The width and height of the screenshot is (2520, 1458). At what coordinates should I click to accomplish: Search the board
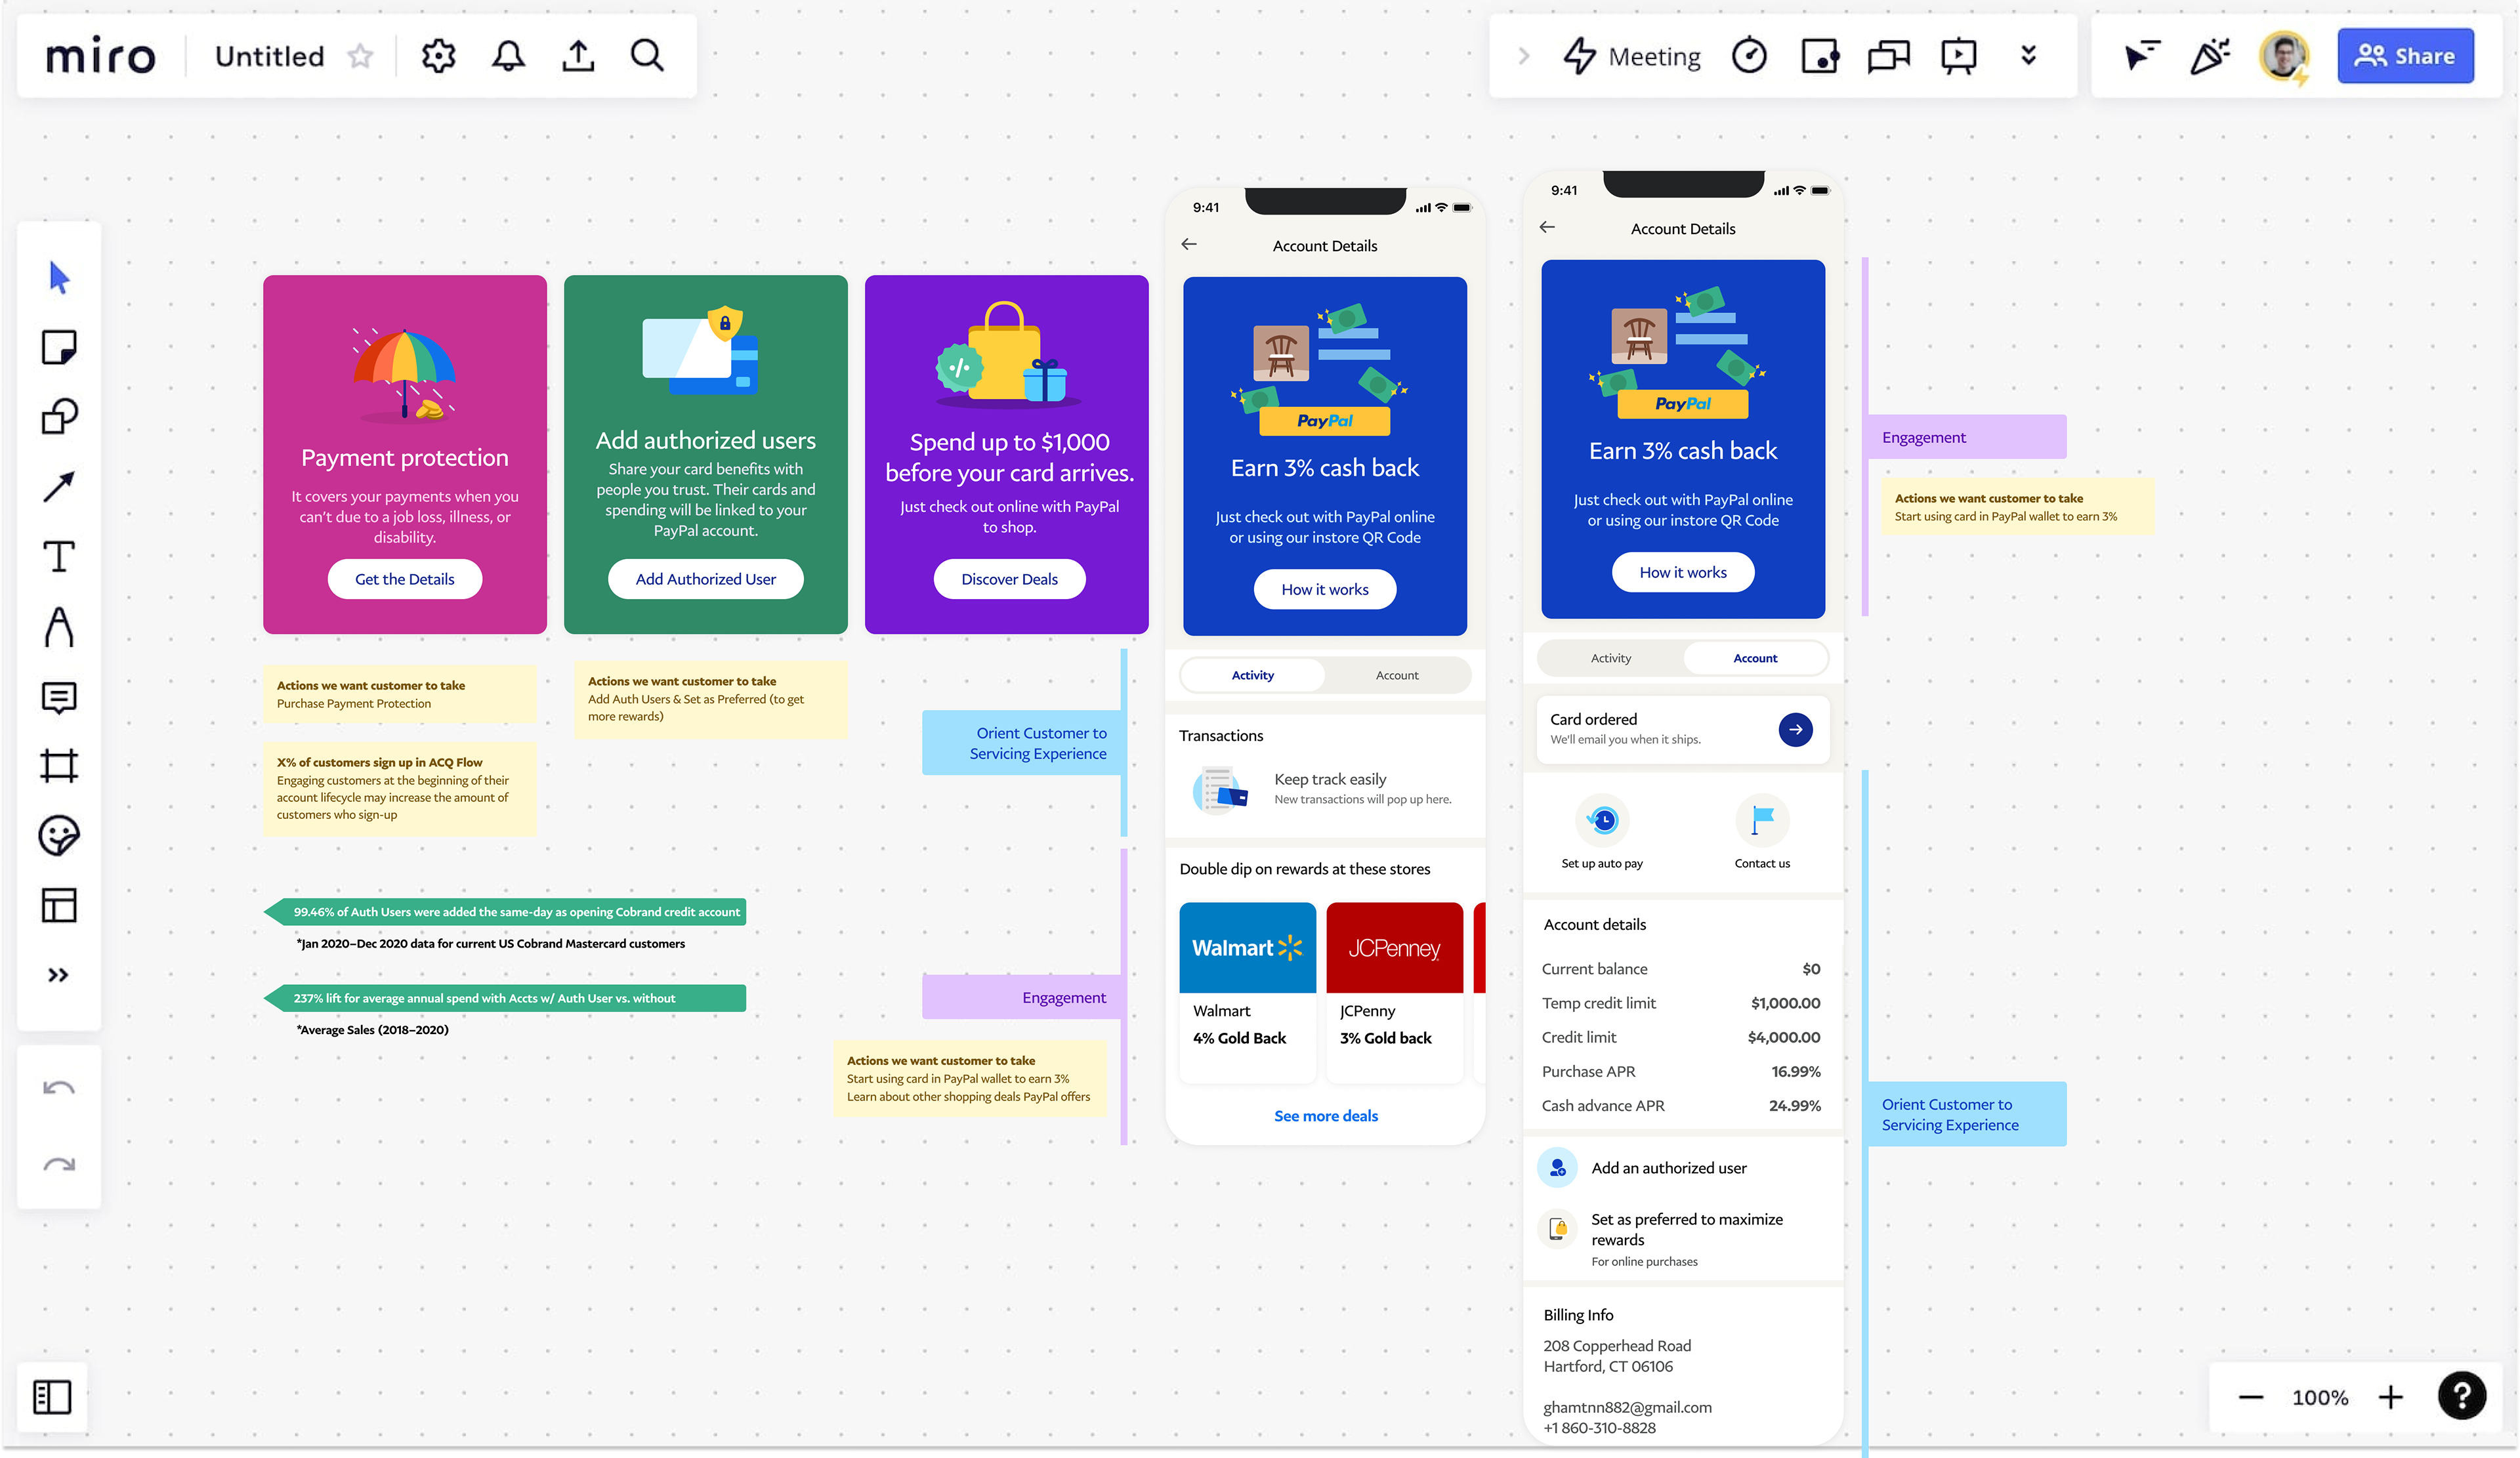(647, 56)
